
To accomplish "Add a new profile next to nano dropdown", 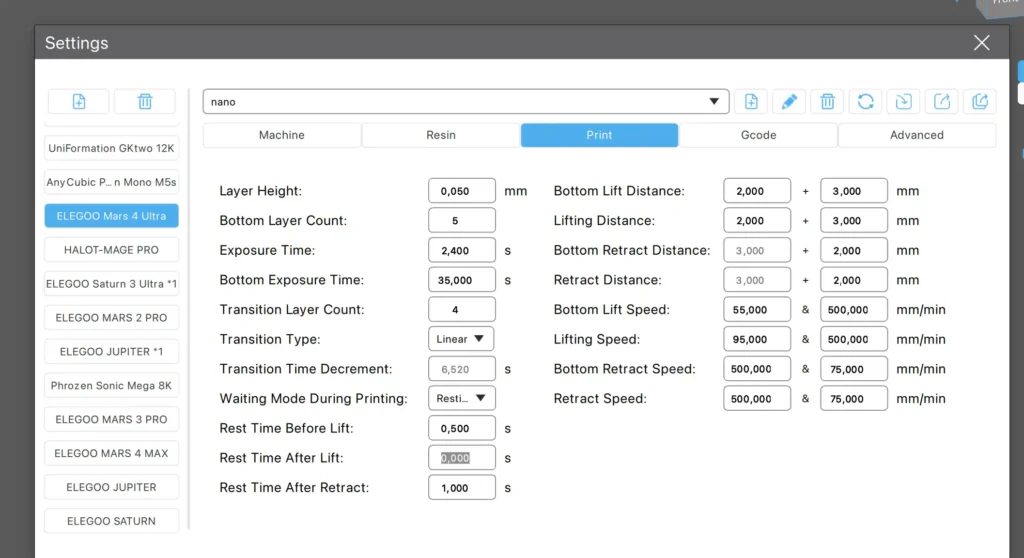I will pyautogui.click(x=751, y=101).
